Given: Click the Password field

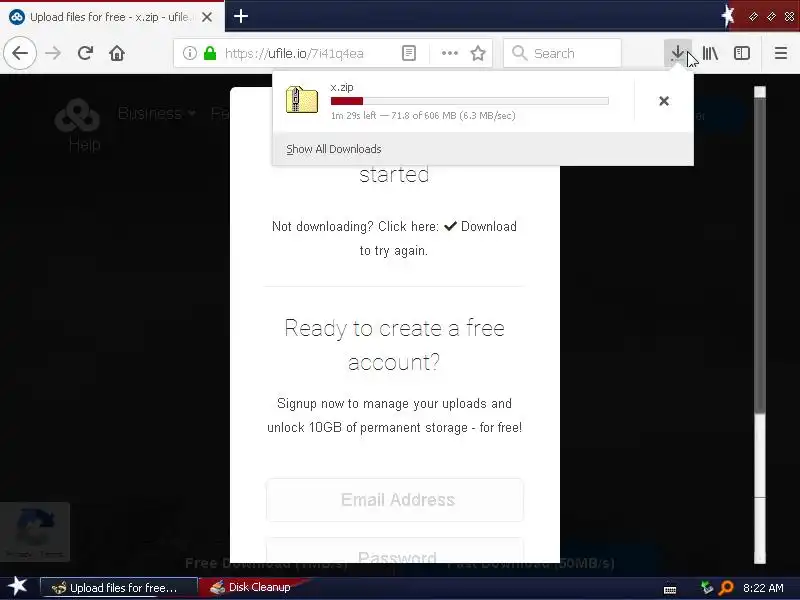Looking at the screenshot, I should (x=395, y=551).
